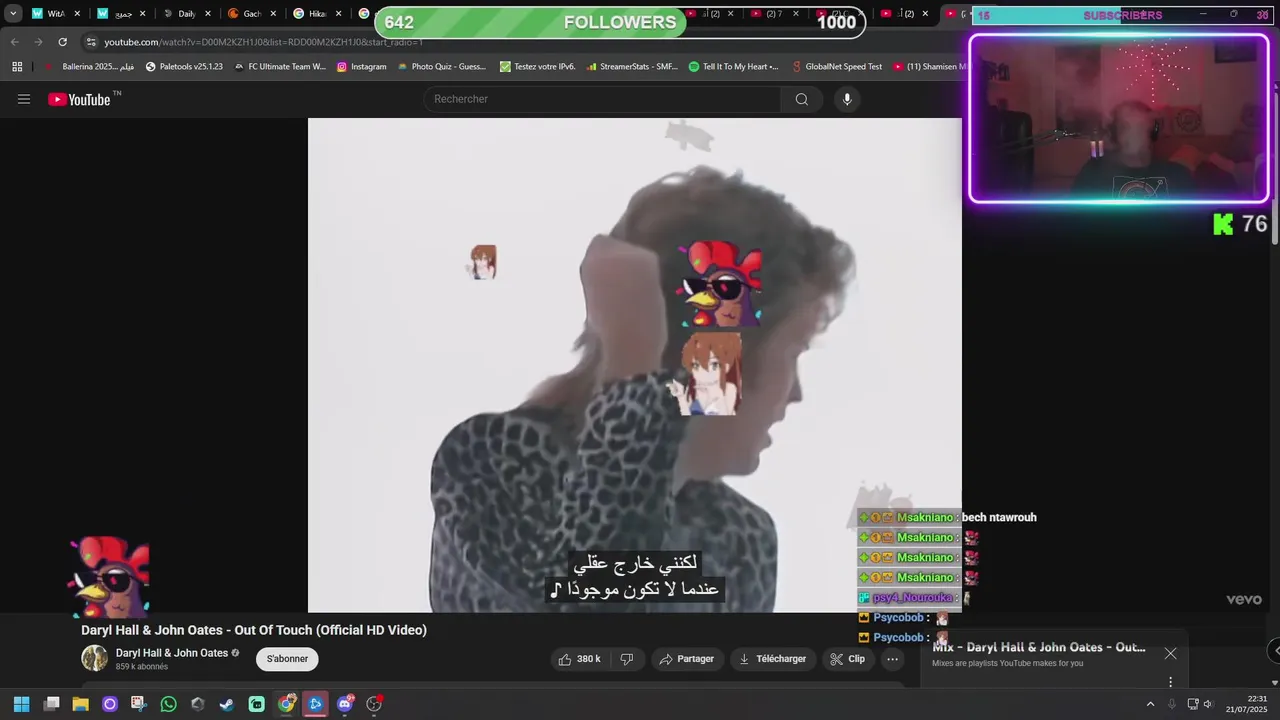The height and width of the screenshot is (720, 1280).
Task: Subscribe with the S'abonner button
Action: (287, 659)
